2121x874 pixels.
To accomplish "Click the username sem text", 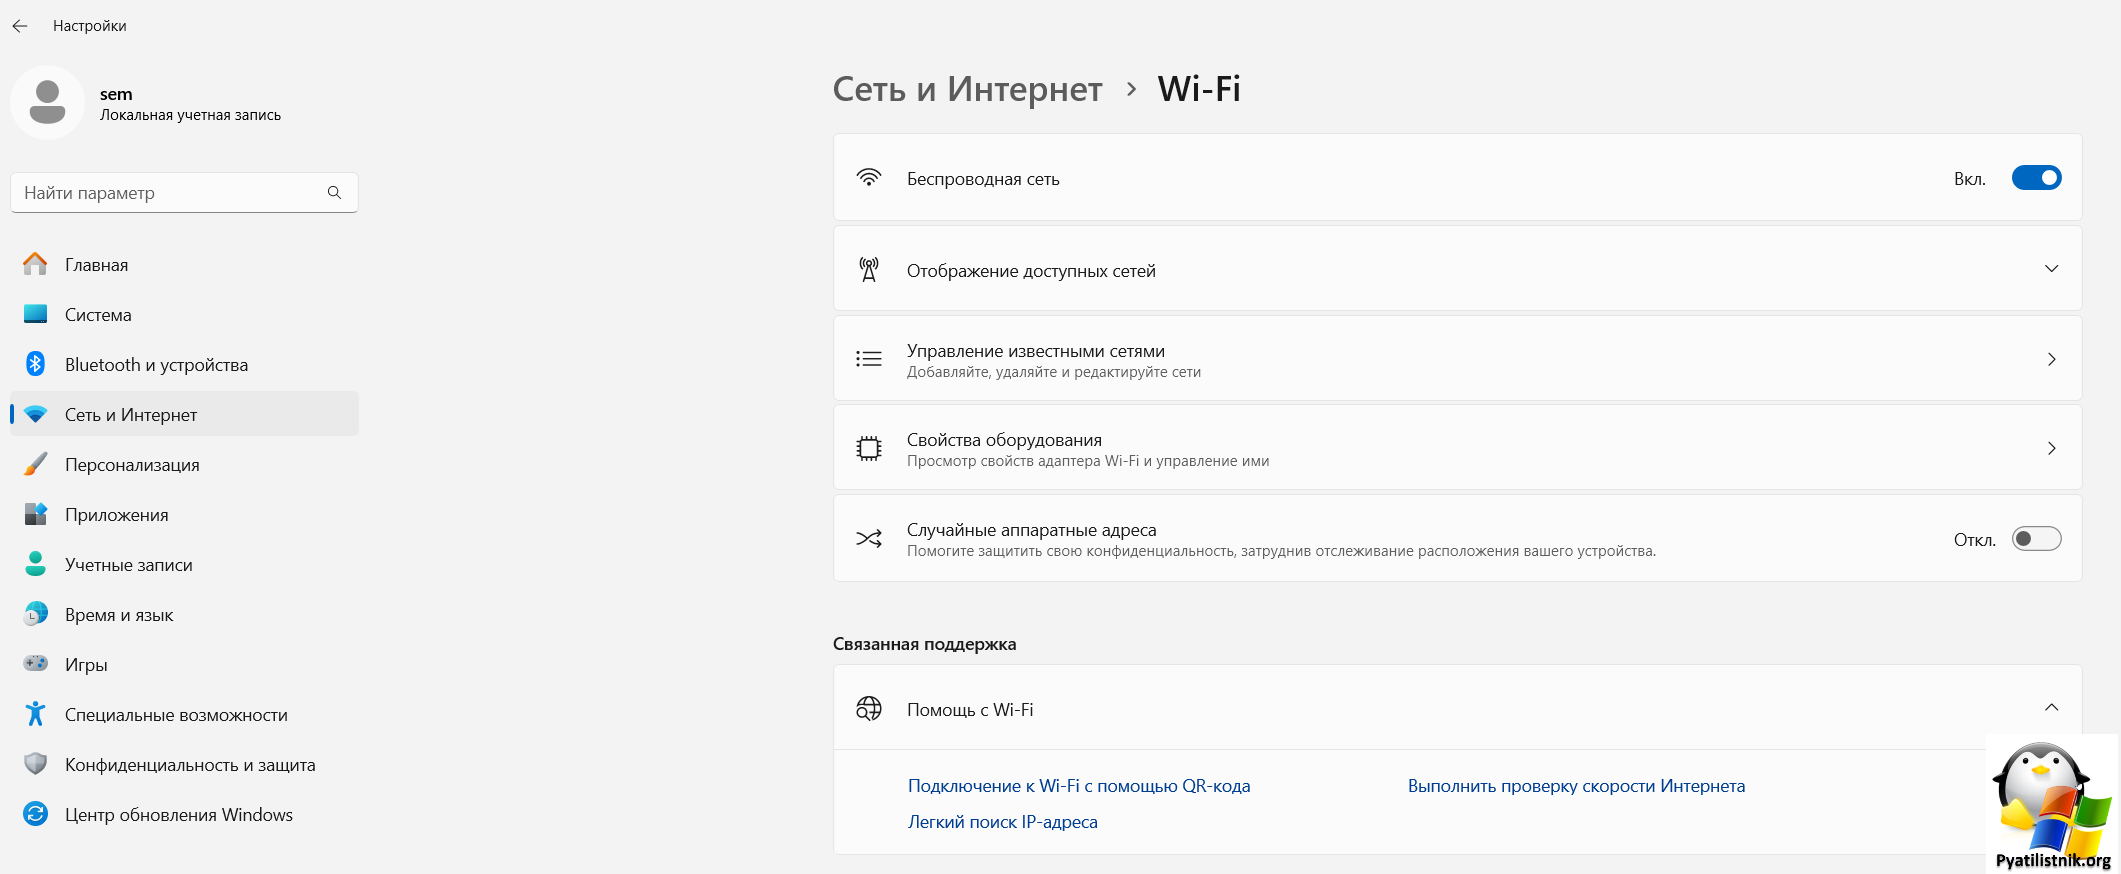I will click(116, 94).
